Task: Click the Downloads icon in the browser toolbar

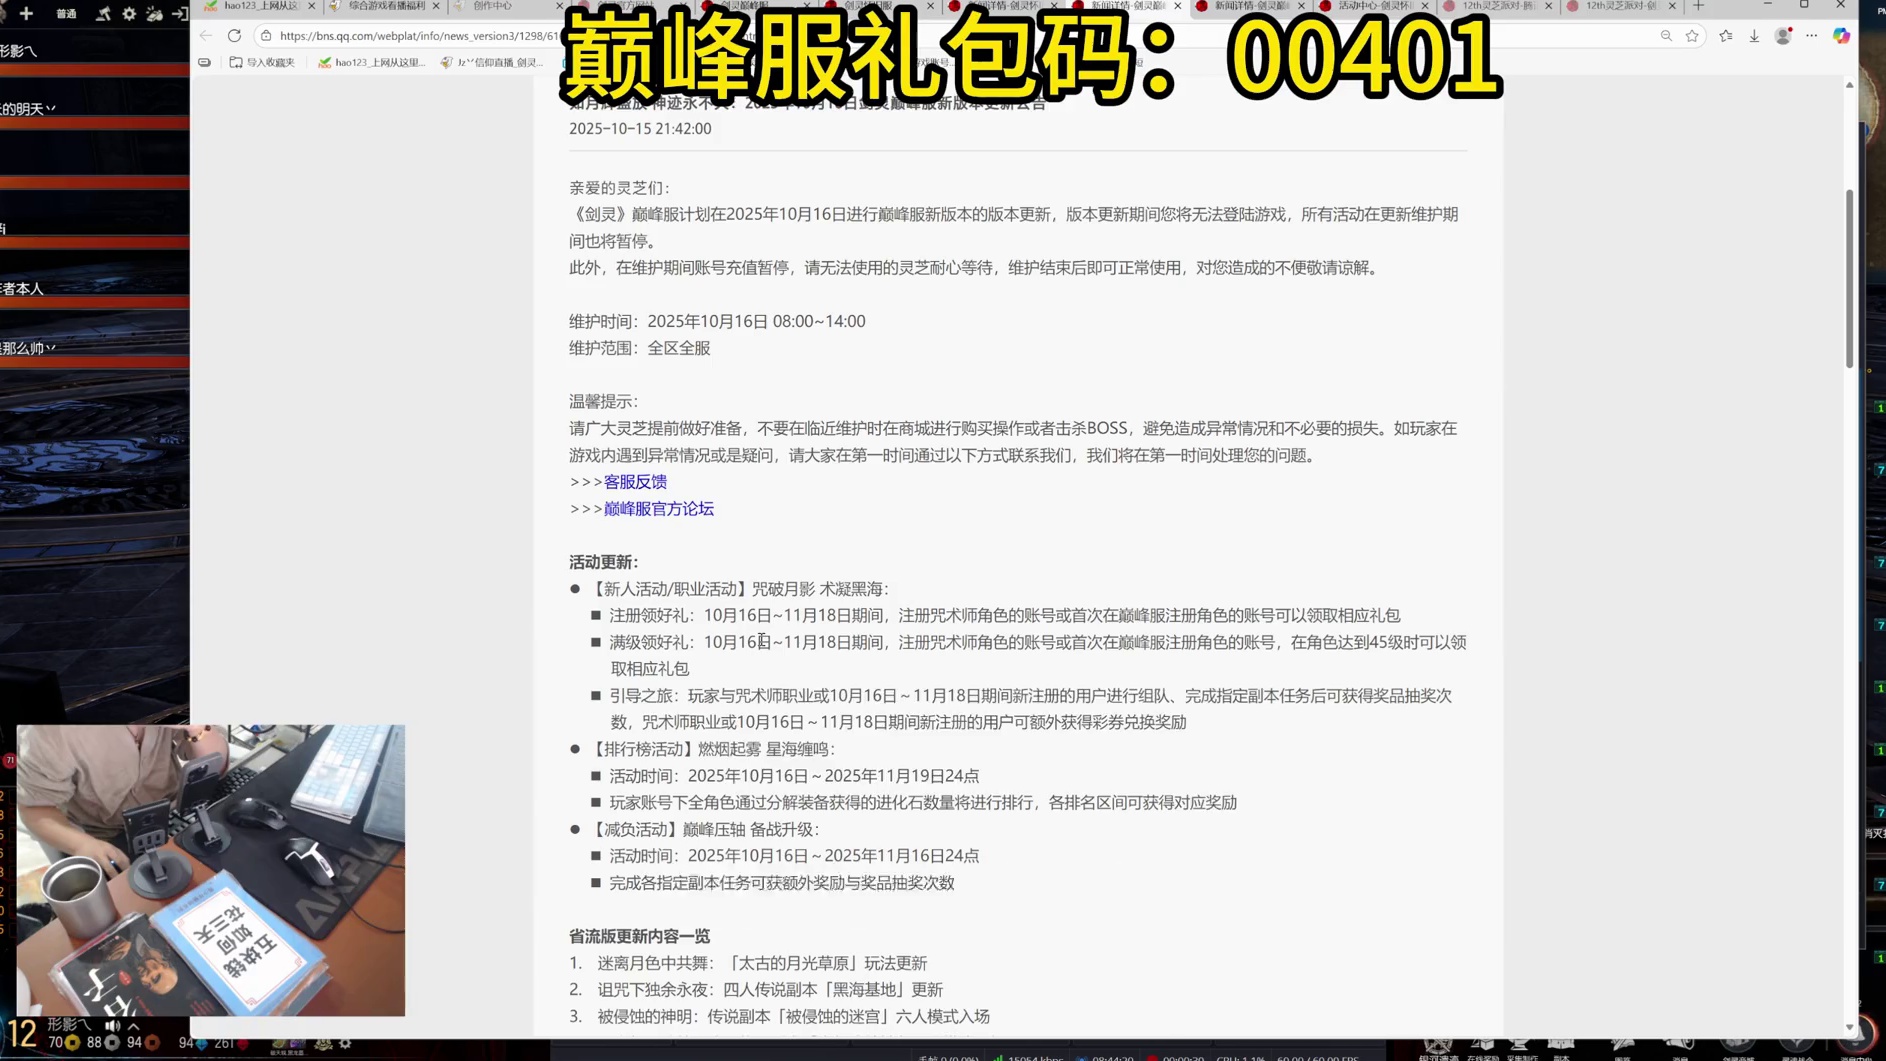Action: [1754, 36]
